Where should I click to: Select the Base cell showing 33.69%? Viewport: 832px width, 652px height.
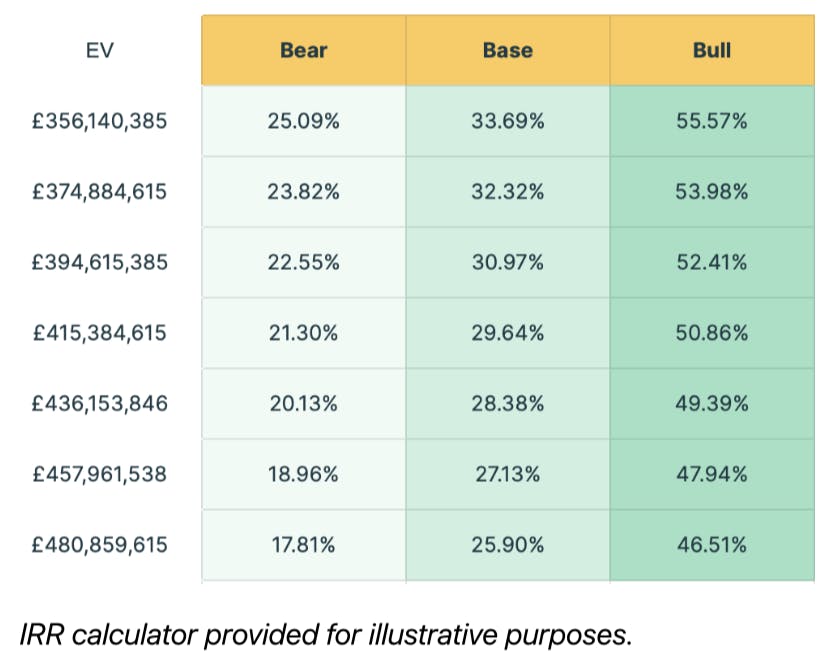click(507, 121)
